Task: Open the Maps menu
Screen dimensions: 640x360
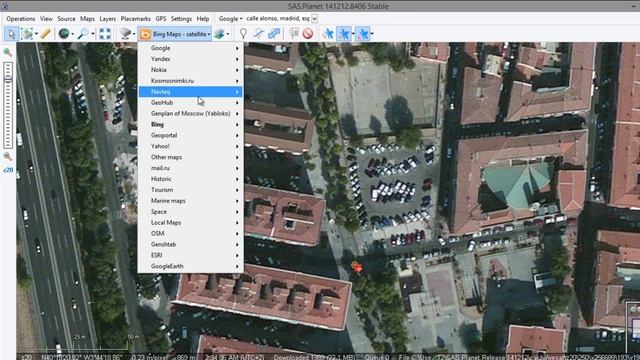Action: coord(87,19)
